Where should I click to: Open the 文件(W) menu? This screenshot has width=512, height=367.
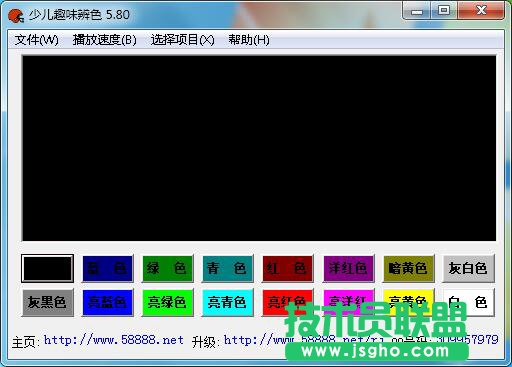click(37, 40)
